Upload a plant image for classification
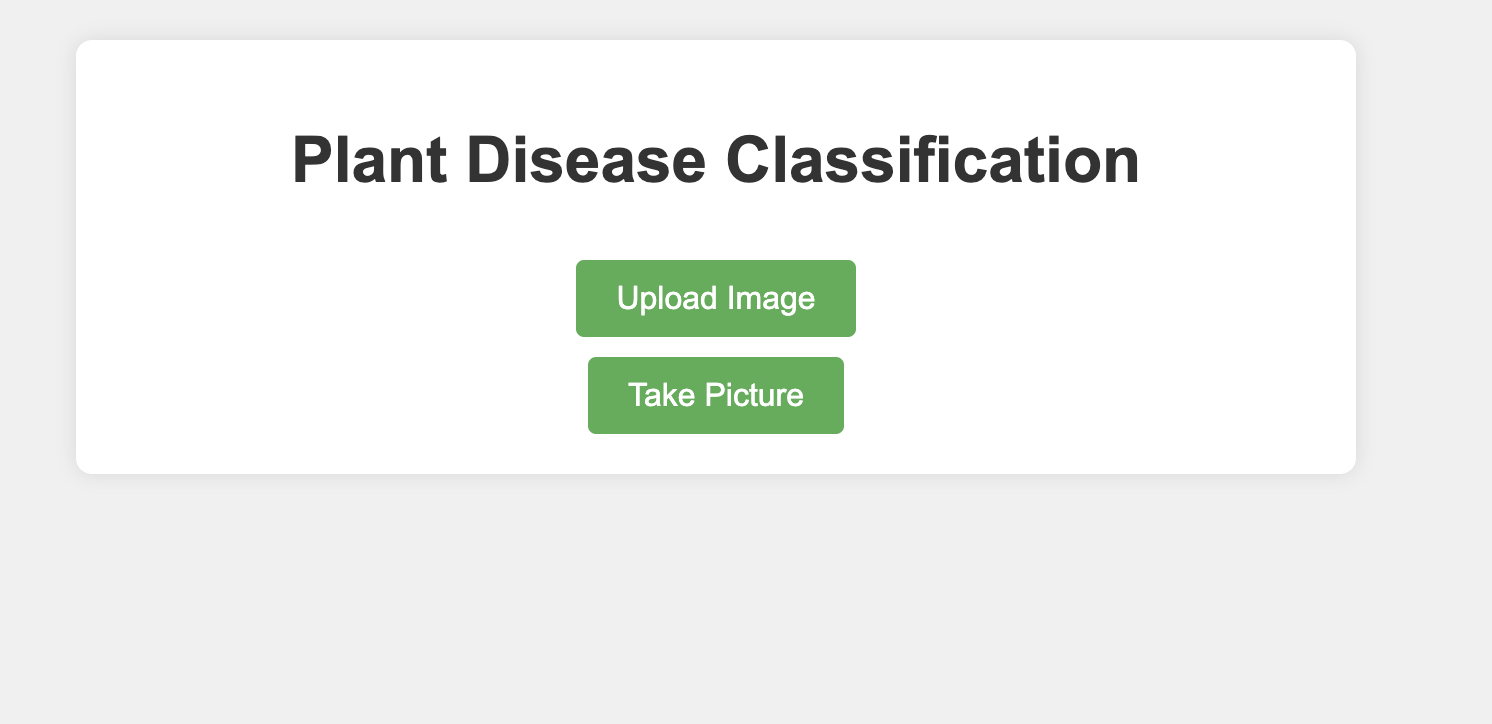Viewport: 1492px width, 724px height. (x=715, y=298)
